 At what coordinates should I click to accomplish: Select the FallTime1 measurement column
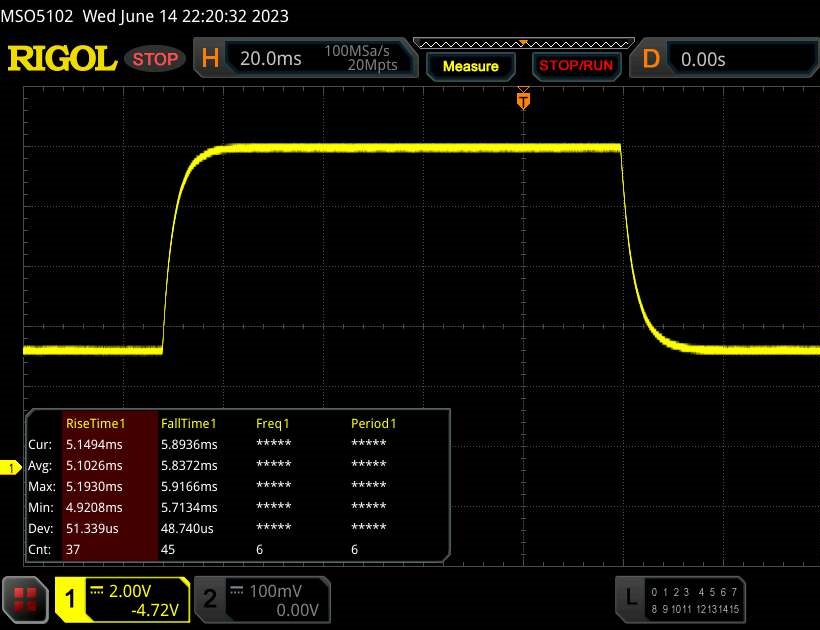pyautogui.click(x=189, y=424)
